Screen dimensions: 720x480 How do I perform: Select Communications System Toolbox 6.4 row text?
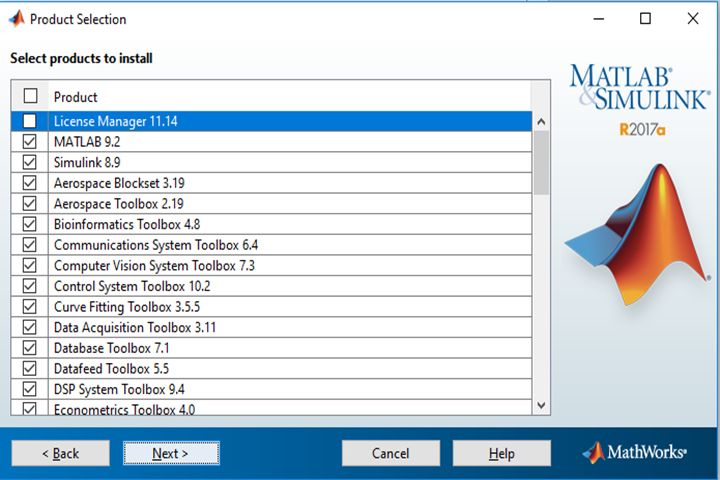pyautogui.click(x=156, y=245)
